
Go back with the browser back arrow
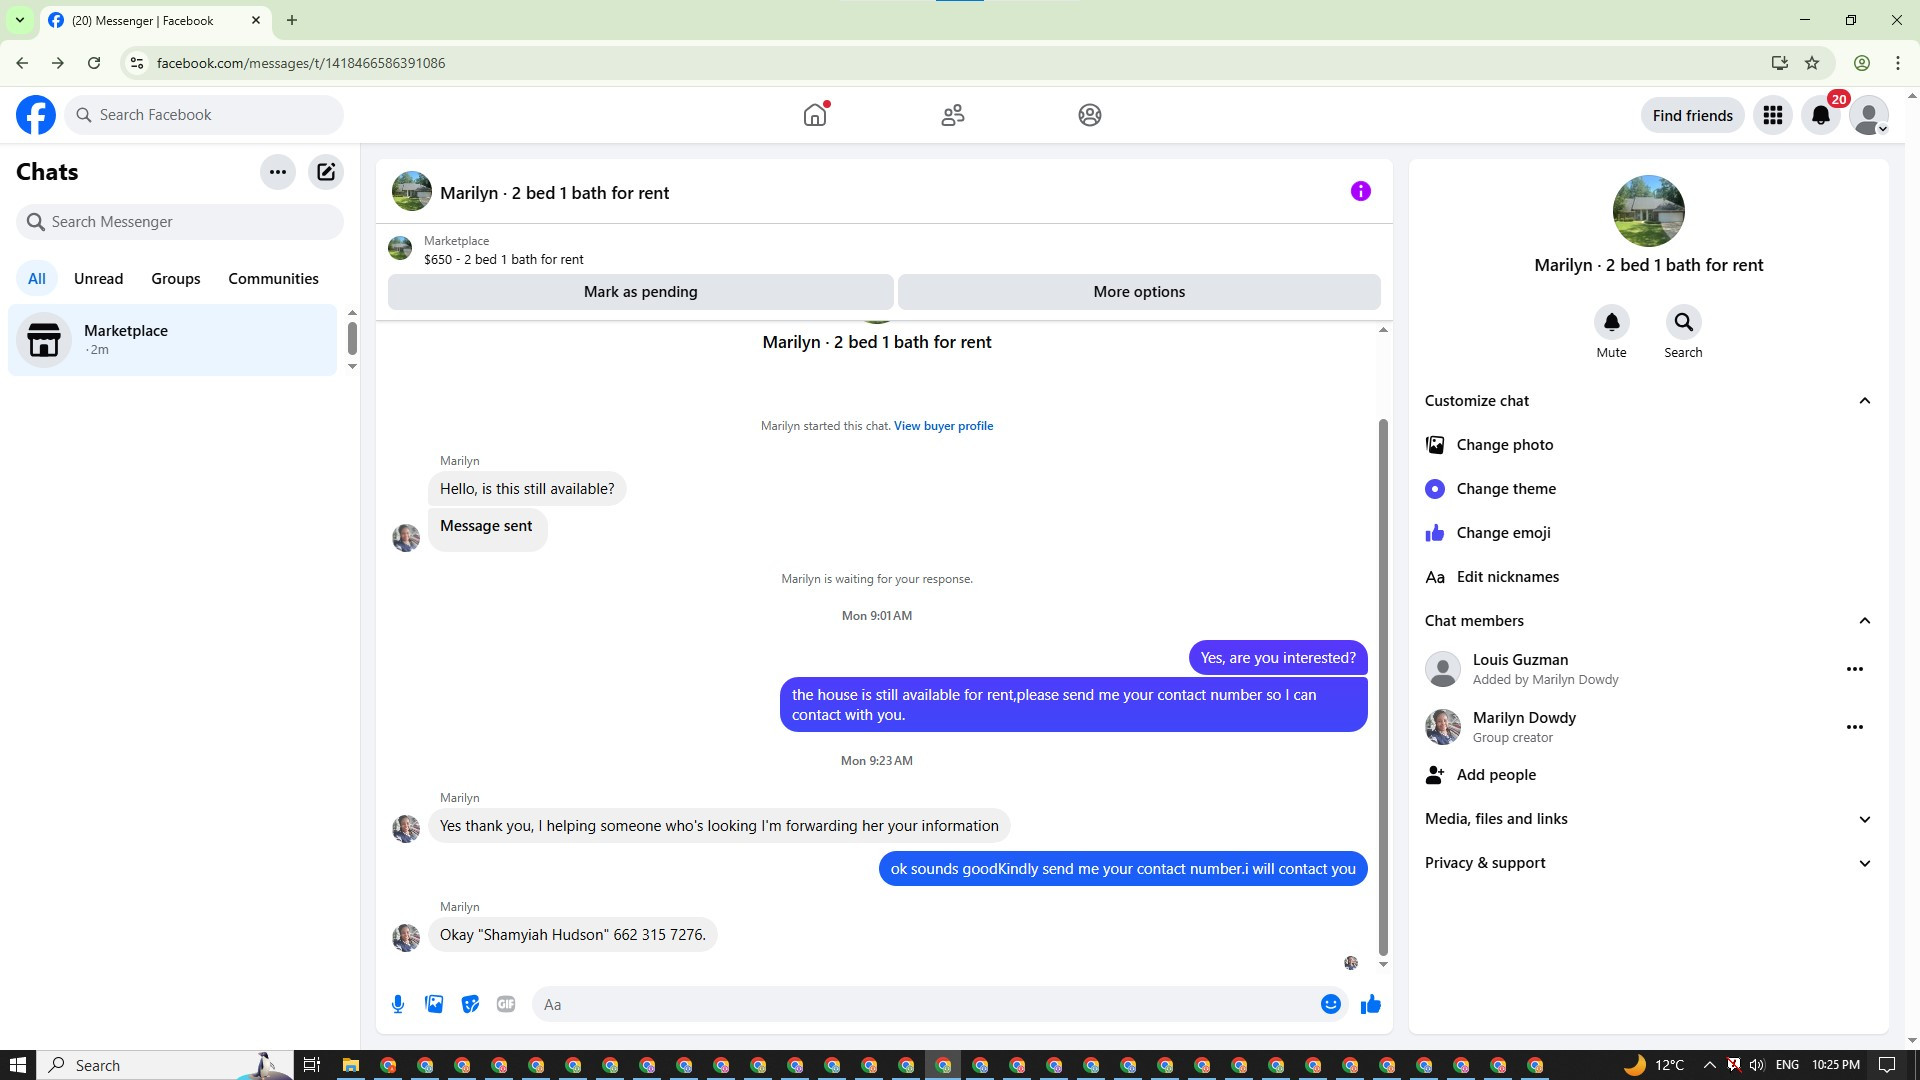(x=22, y=63)
